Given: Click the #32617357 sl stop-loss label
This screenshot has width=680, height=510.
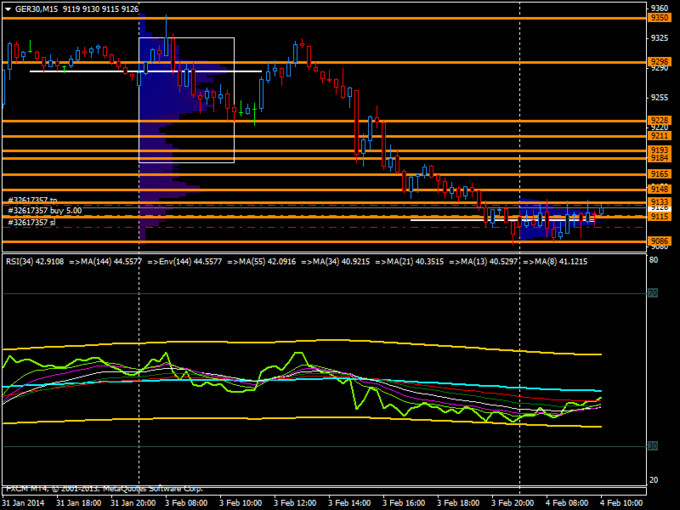Looking at the screenshot, I should click(x=33, y=223).
